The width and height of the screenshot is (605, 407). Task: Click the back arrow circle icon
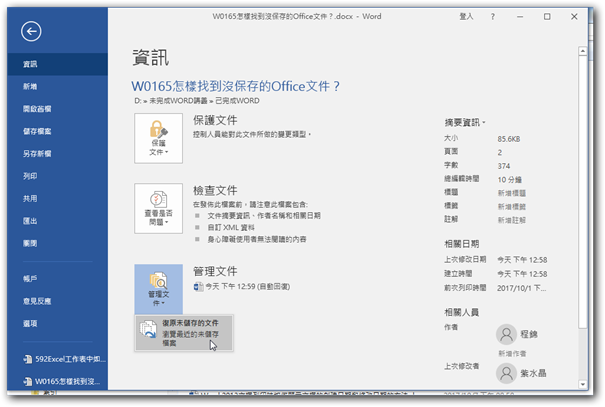coord(31,31)
